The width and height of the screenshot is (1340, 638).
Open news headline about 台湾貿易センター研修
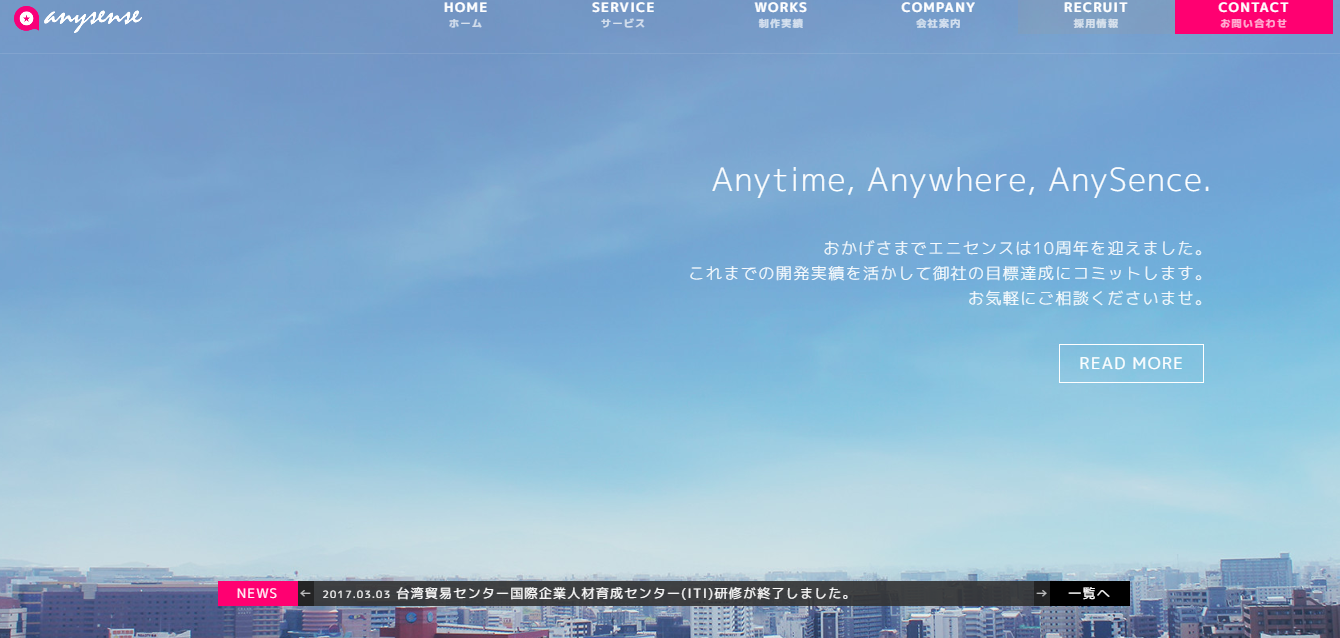tap(624, 594)
